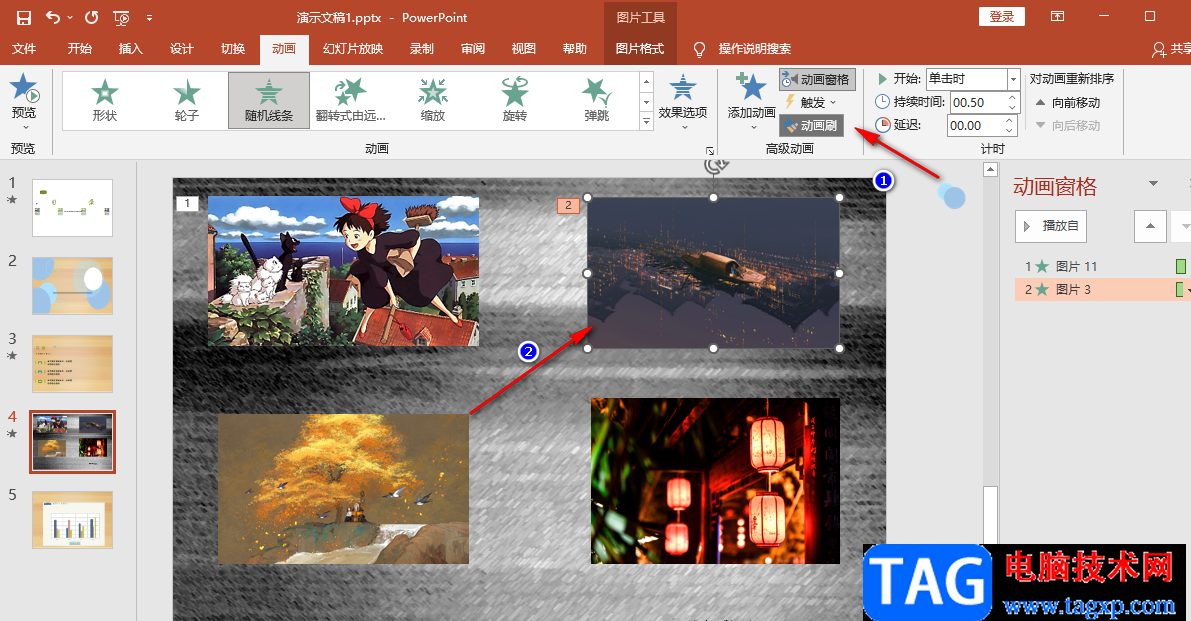The width and height of the screenshot is (1191, 621).
Task: Select 图片 11 animation entry
Action: point(1102,266)
